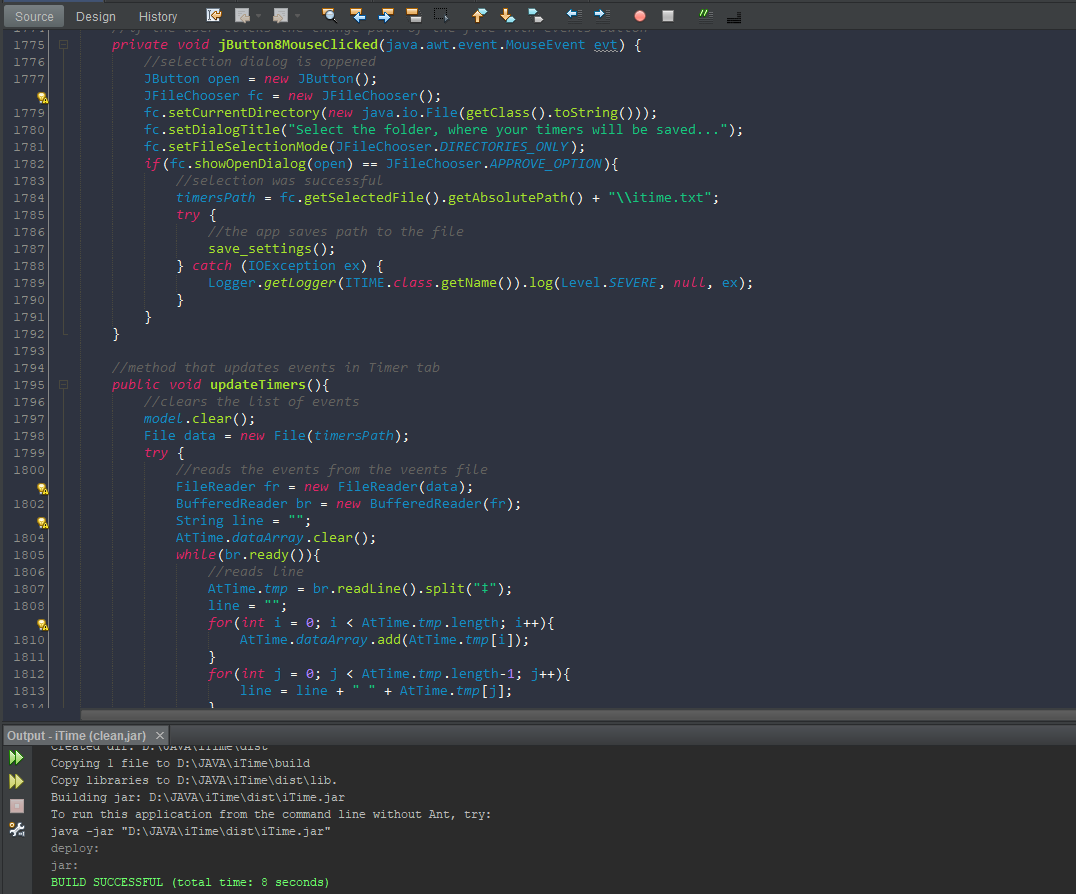
Task: Close the Output iTime tab
Action: pos(160,735)
